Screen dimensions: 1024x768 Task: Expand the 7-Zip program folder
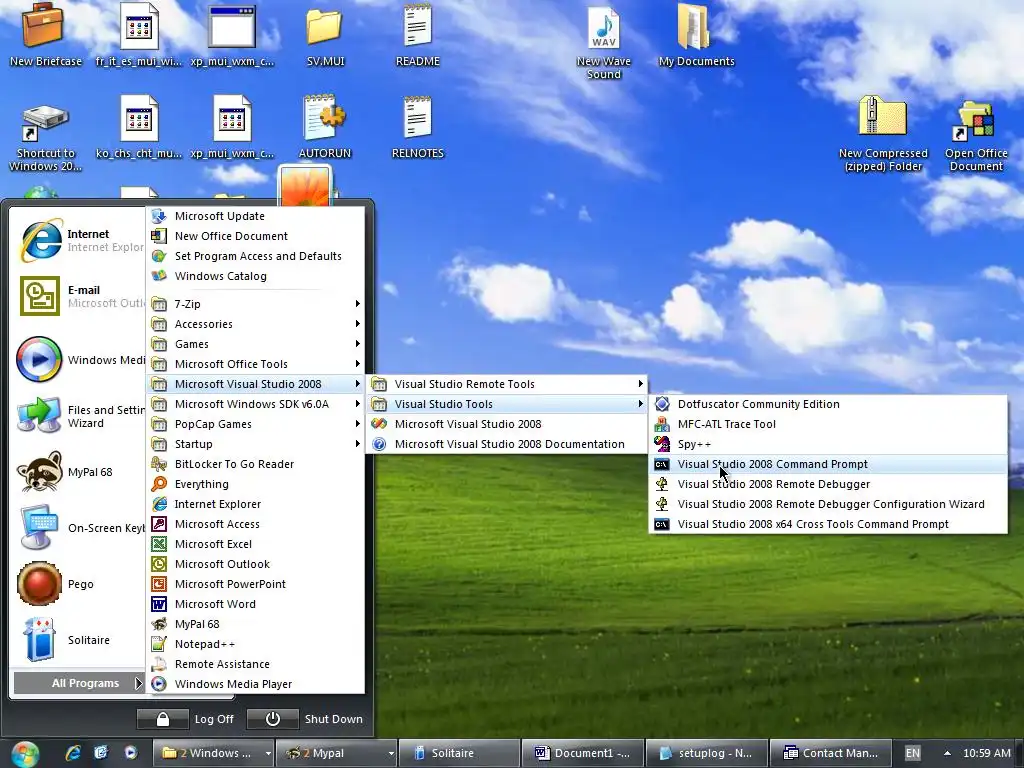click(x=256, y=304)
